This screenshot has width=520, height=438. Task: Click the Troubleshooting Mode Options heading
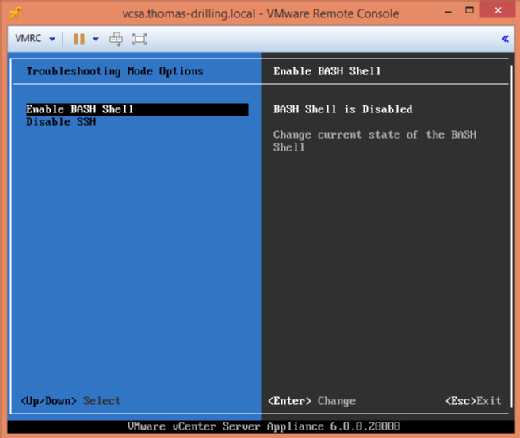tap(115, 71)
